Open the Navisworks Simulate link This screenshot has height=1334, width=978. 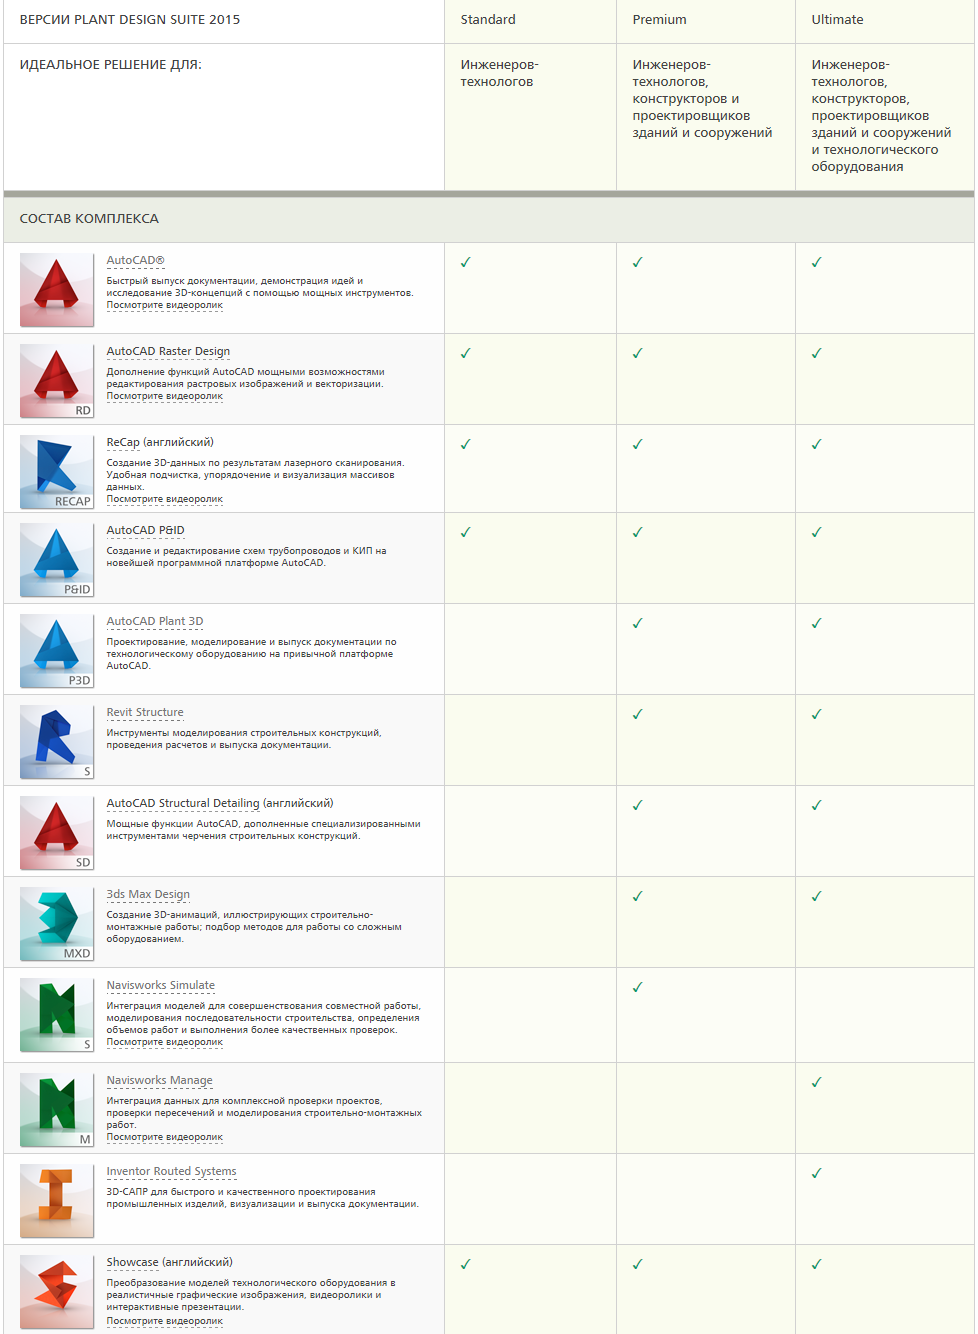pyautogui.click(x=161, y=985)
